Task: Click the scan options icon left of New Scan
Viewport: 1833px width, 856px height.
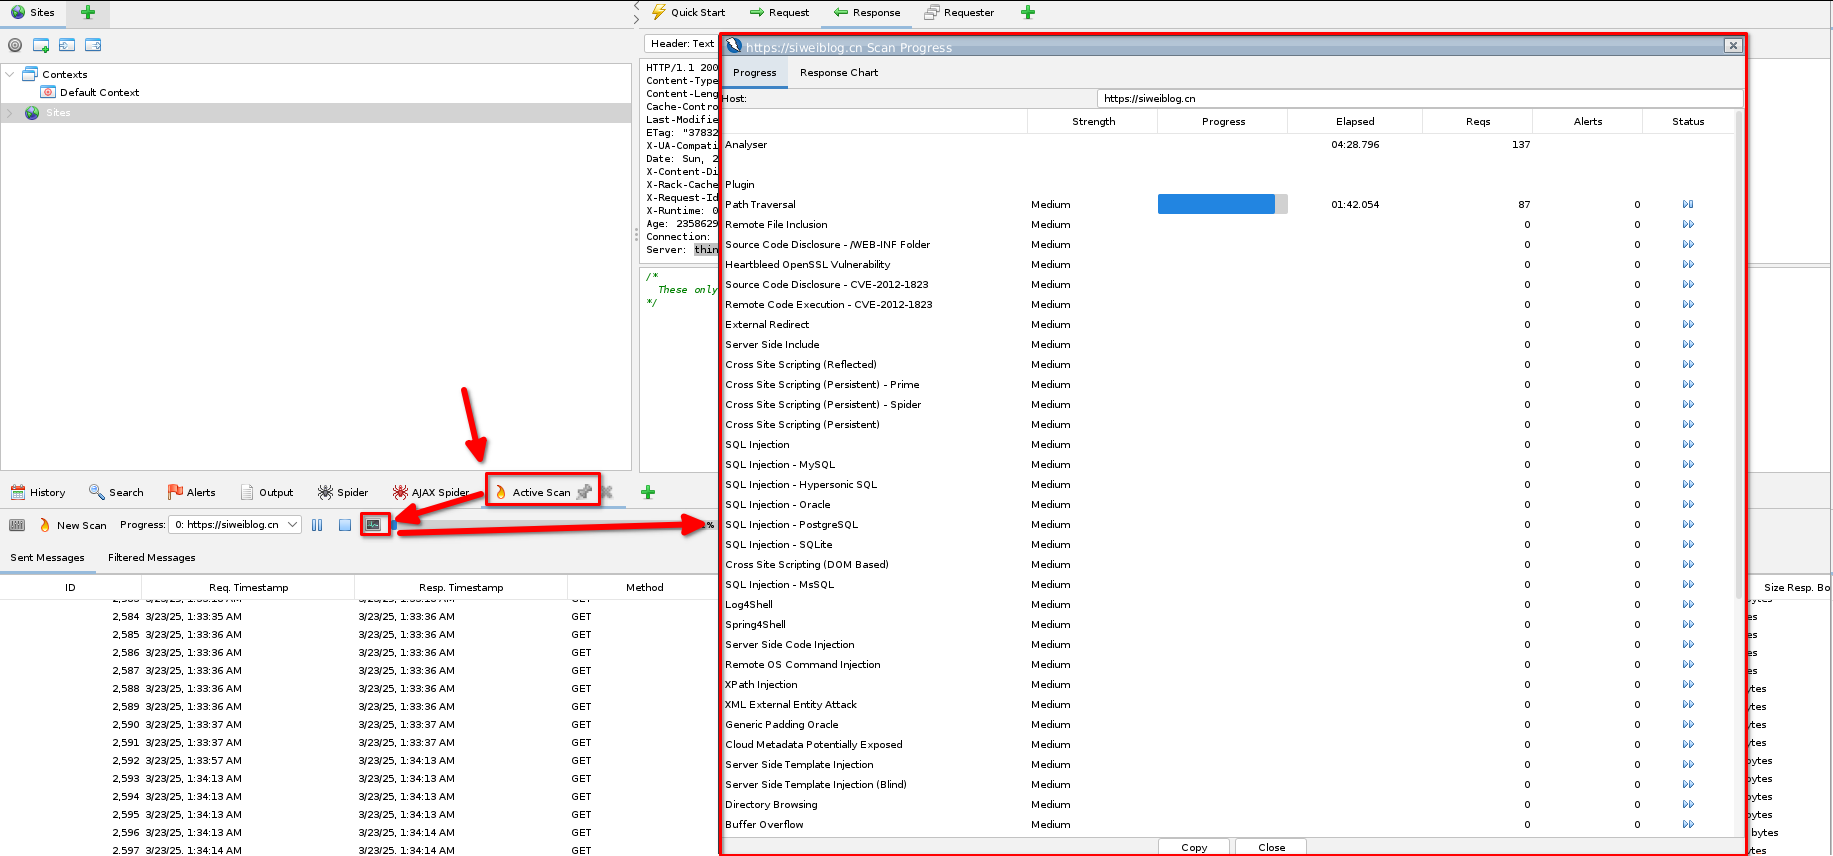Action: tap(17, 525)
